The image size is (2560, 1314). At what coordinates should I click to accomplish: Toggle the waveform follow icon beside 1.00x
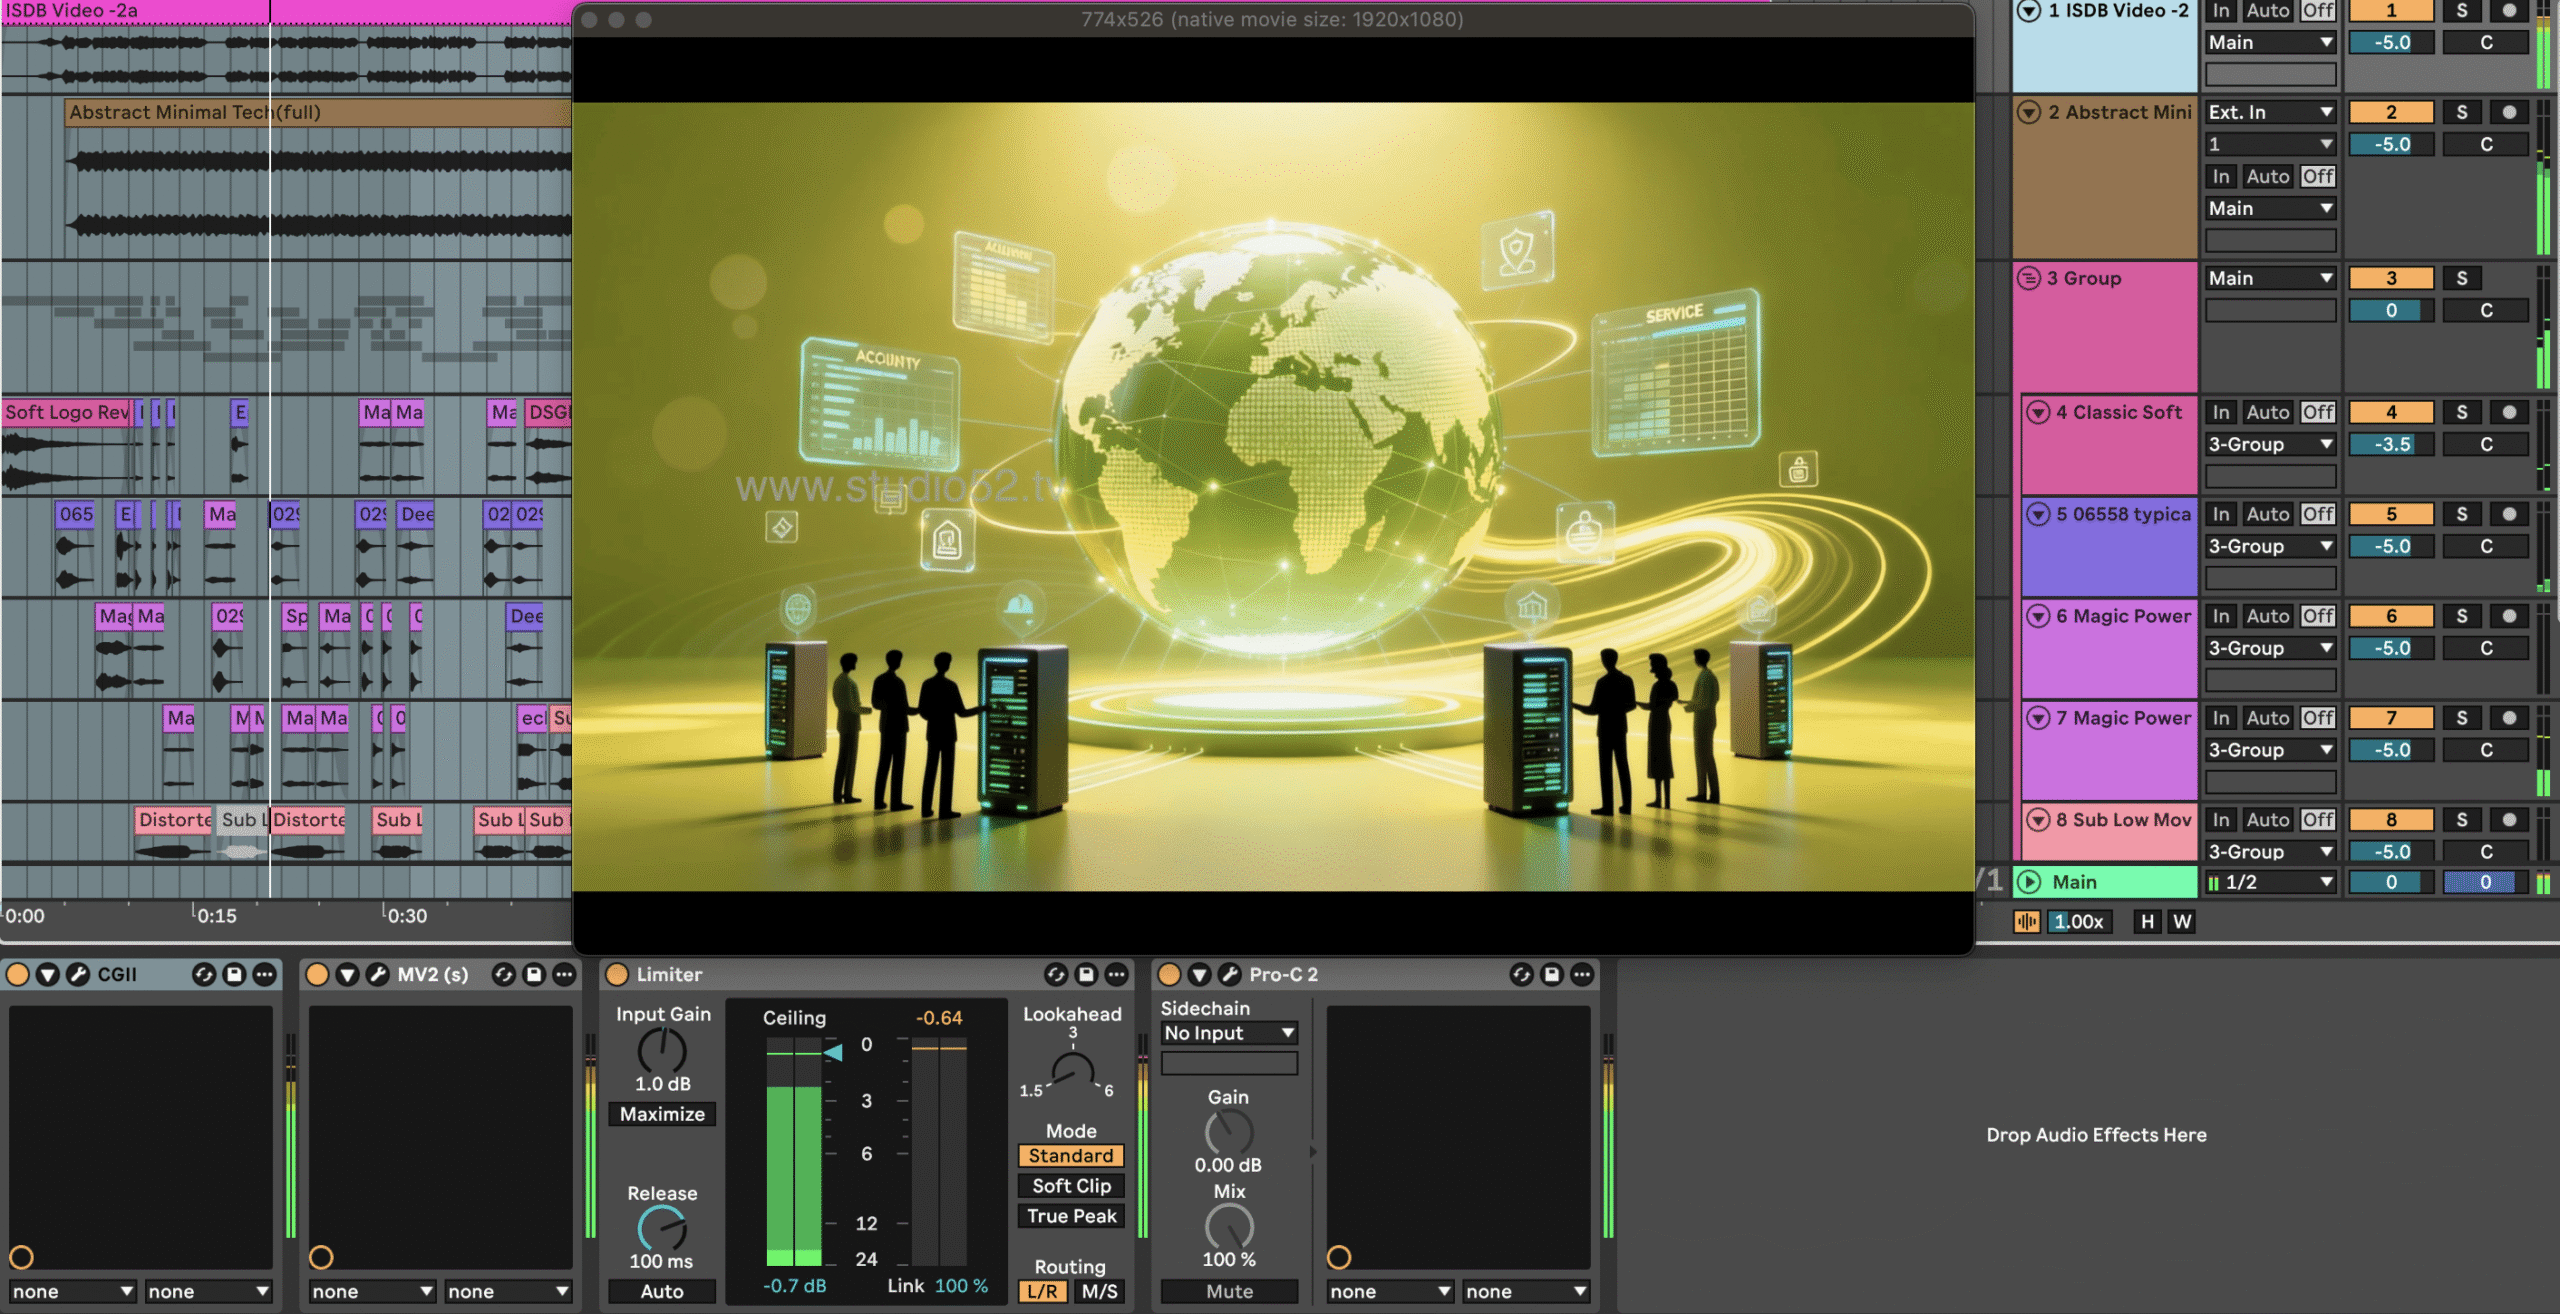coord(2026,922)
